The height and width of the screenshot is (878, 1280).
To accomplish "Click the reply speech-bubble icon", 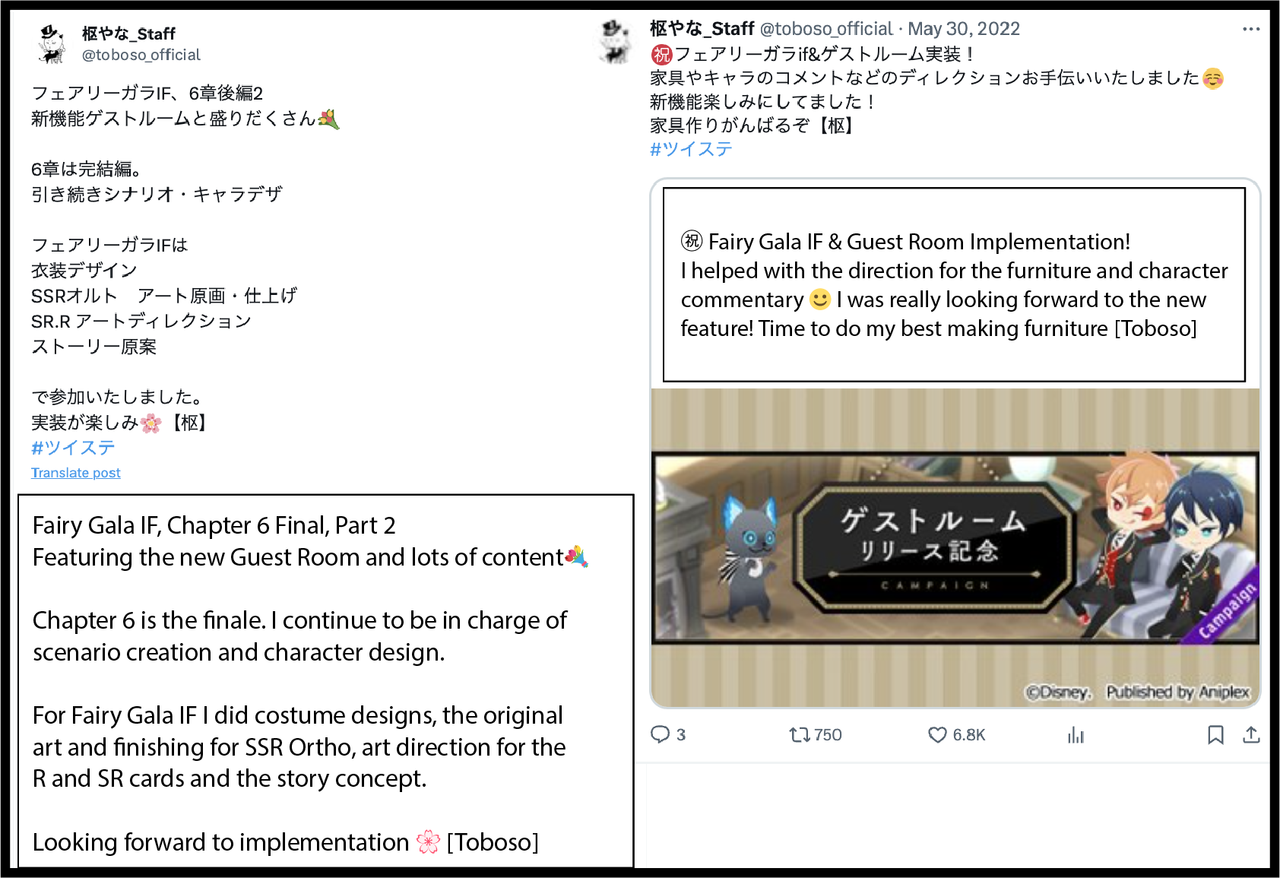I will pos(660,735).
